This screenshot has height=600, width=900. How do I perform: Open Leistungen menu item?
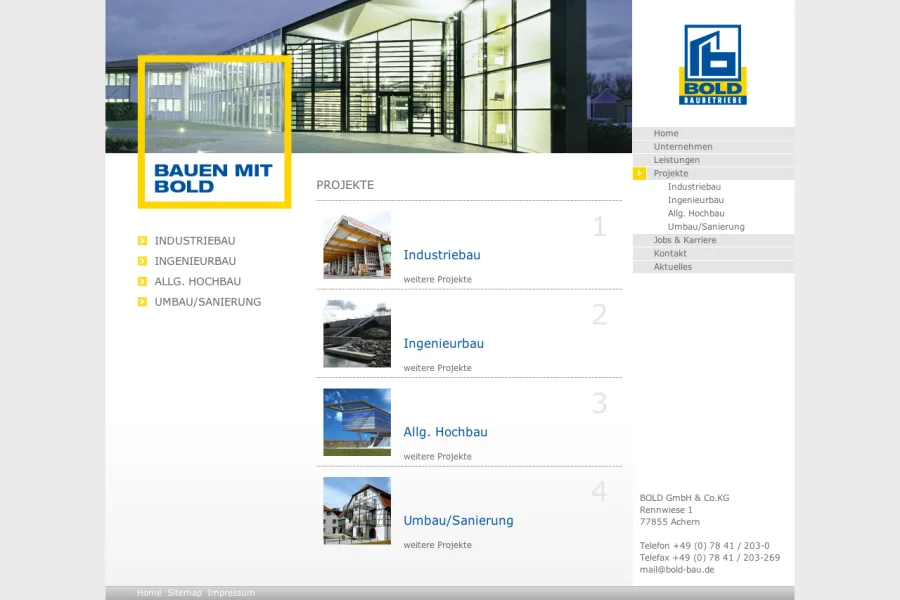tap(677, 160)
